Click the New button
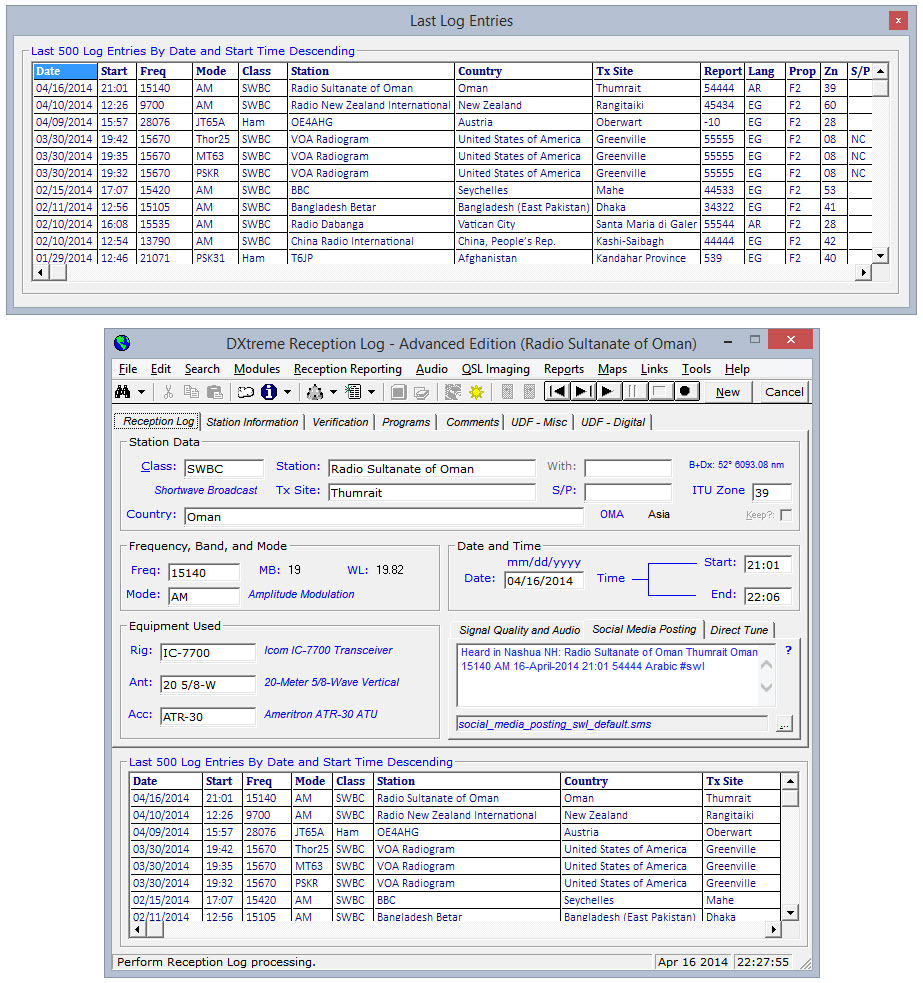This screenshot has width=923, height=983. pyautogui.click(x=727, y=392)
